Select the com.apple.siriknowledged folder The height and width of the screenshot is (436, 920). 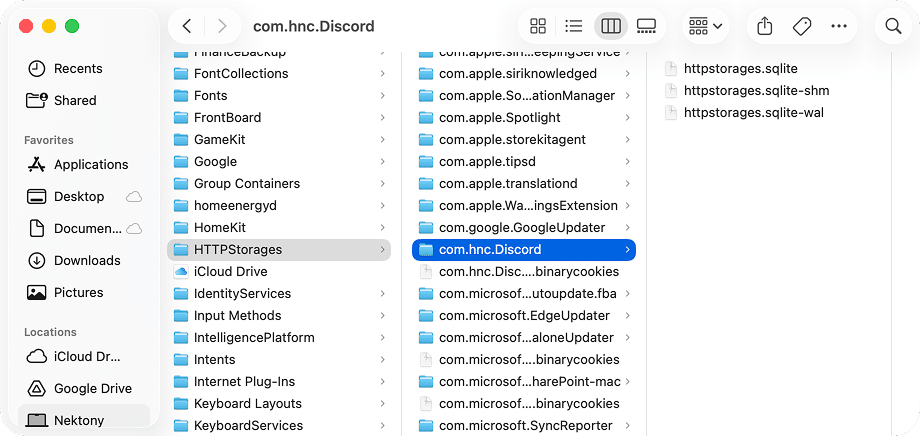point(524,73)
